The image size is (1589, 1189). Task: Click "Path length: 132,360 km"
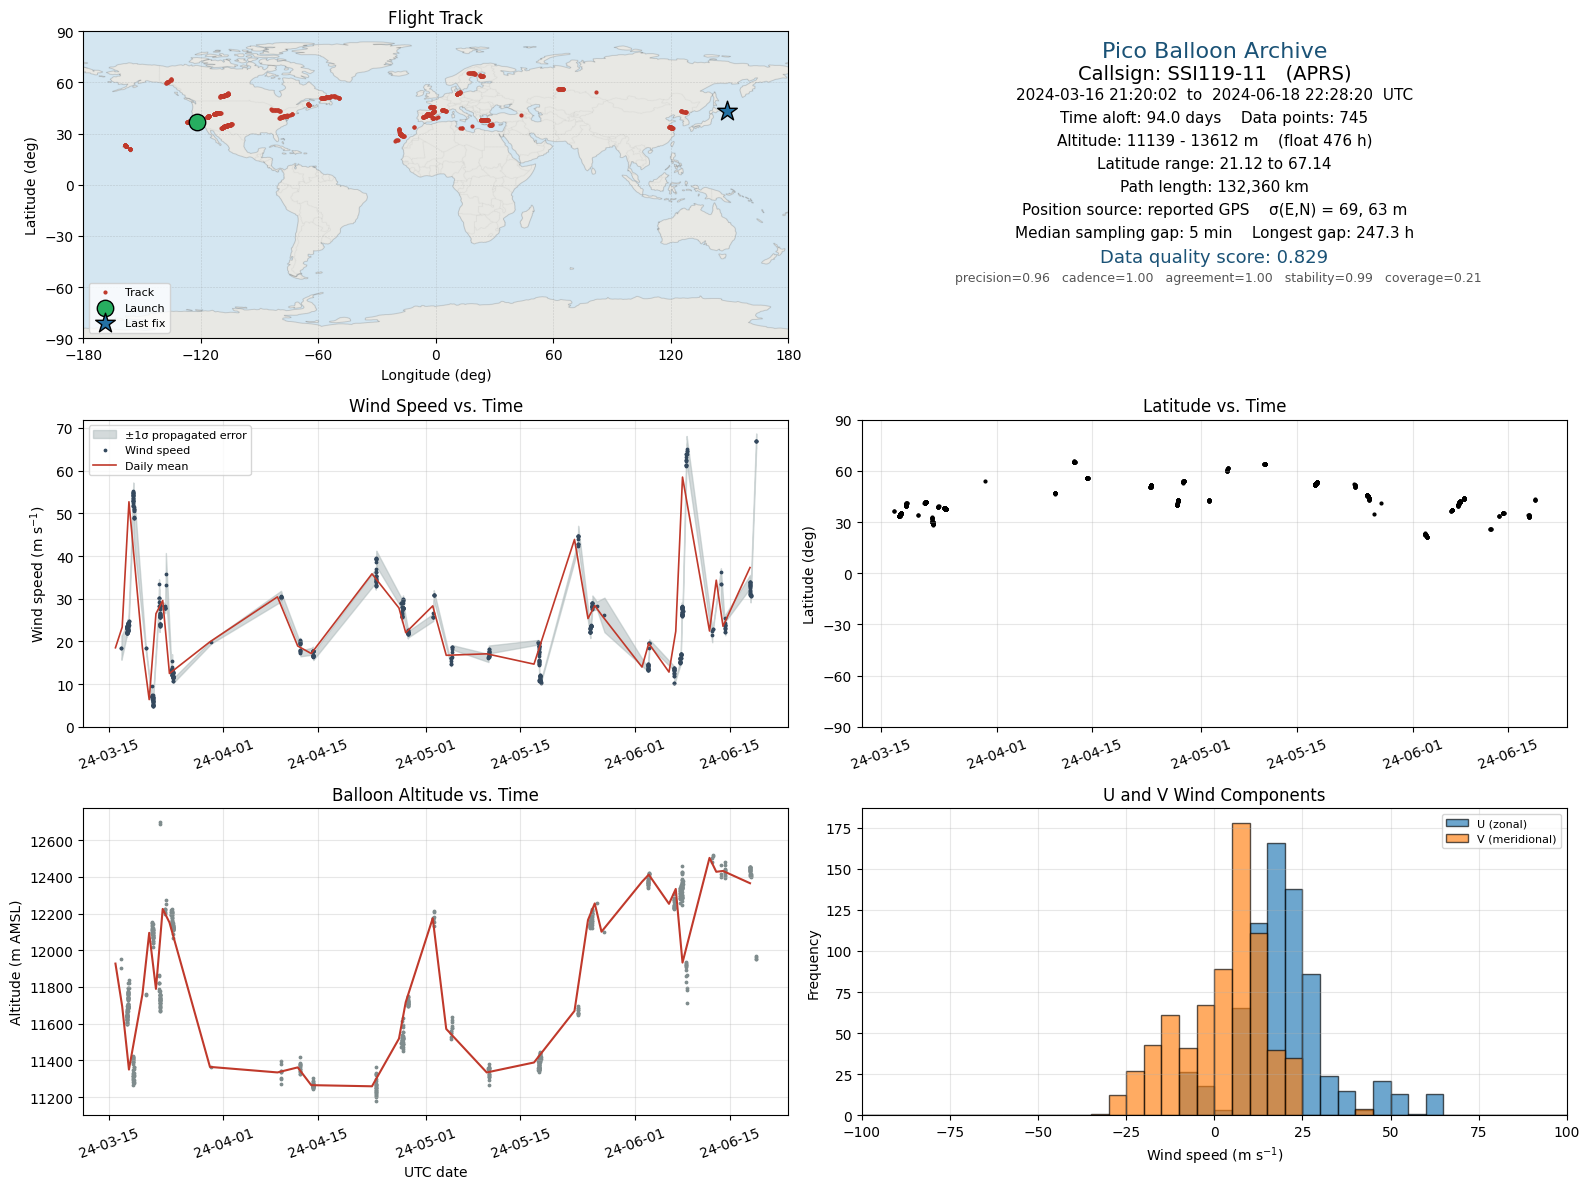tap(1214, 187)
